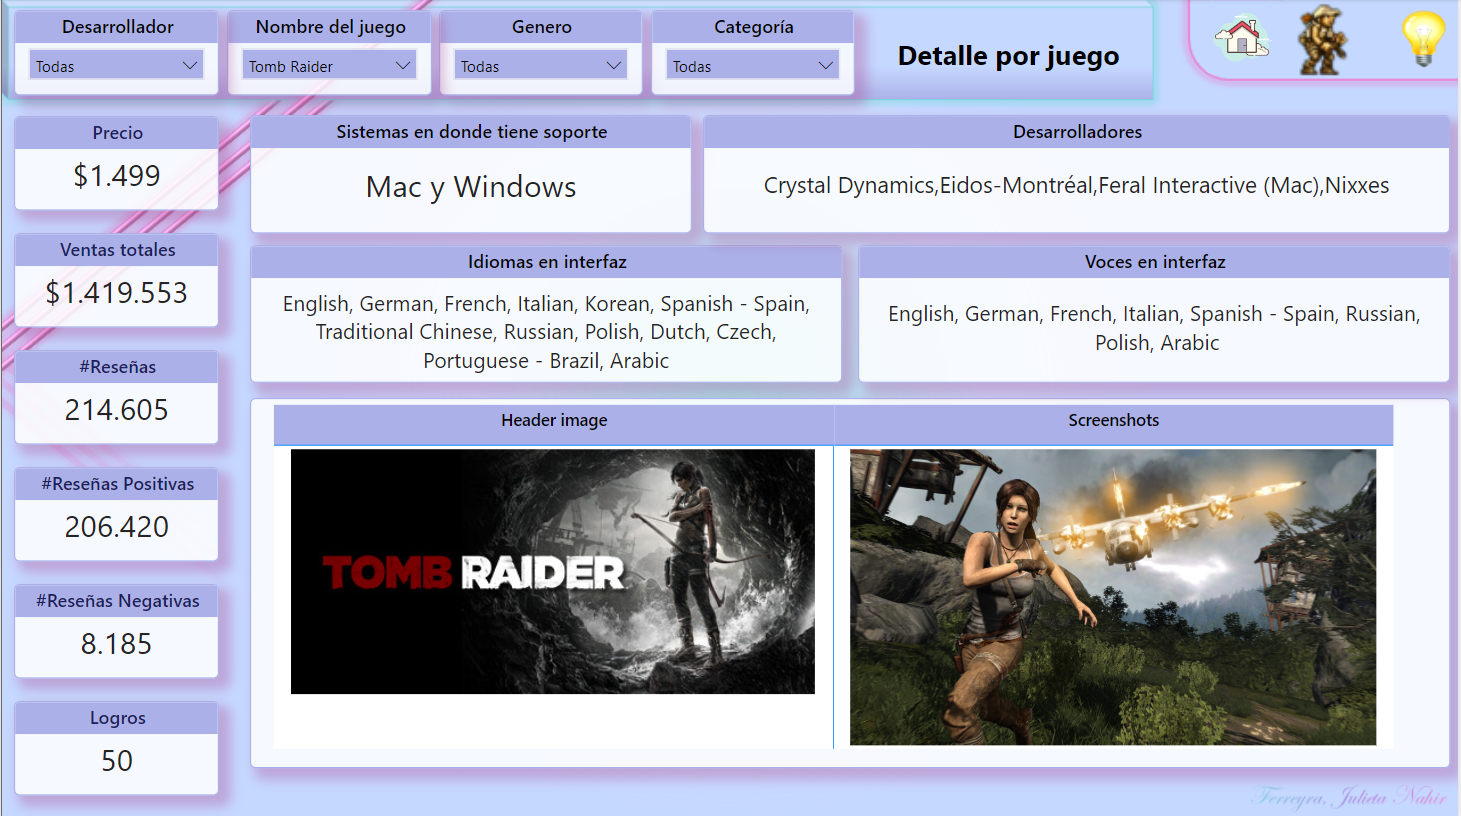Go to the home page icon
The height and width of the screenshot is (816, 1461).
1242,39
